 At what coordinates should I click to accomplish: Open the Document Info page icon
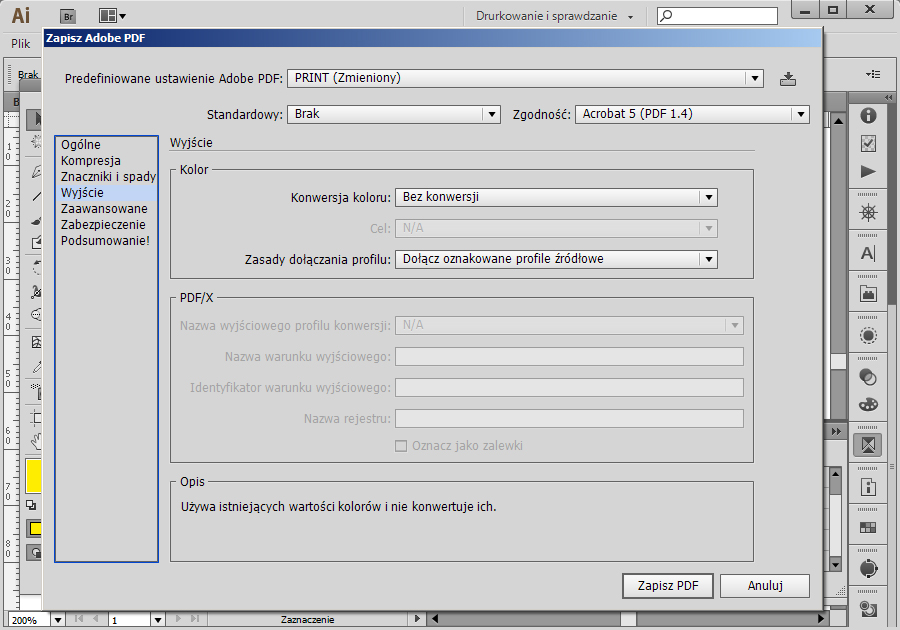(868, 487)
